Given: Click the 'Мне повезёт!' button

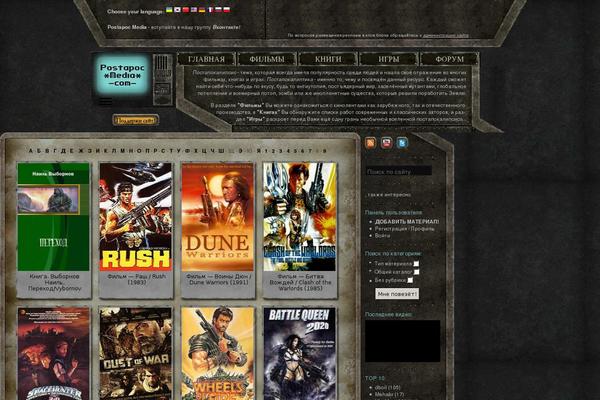Looking at the screenshot, I should [x=397, y=294].
